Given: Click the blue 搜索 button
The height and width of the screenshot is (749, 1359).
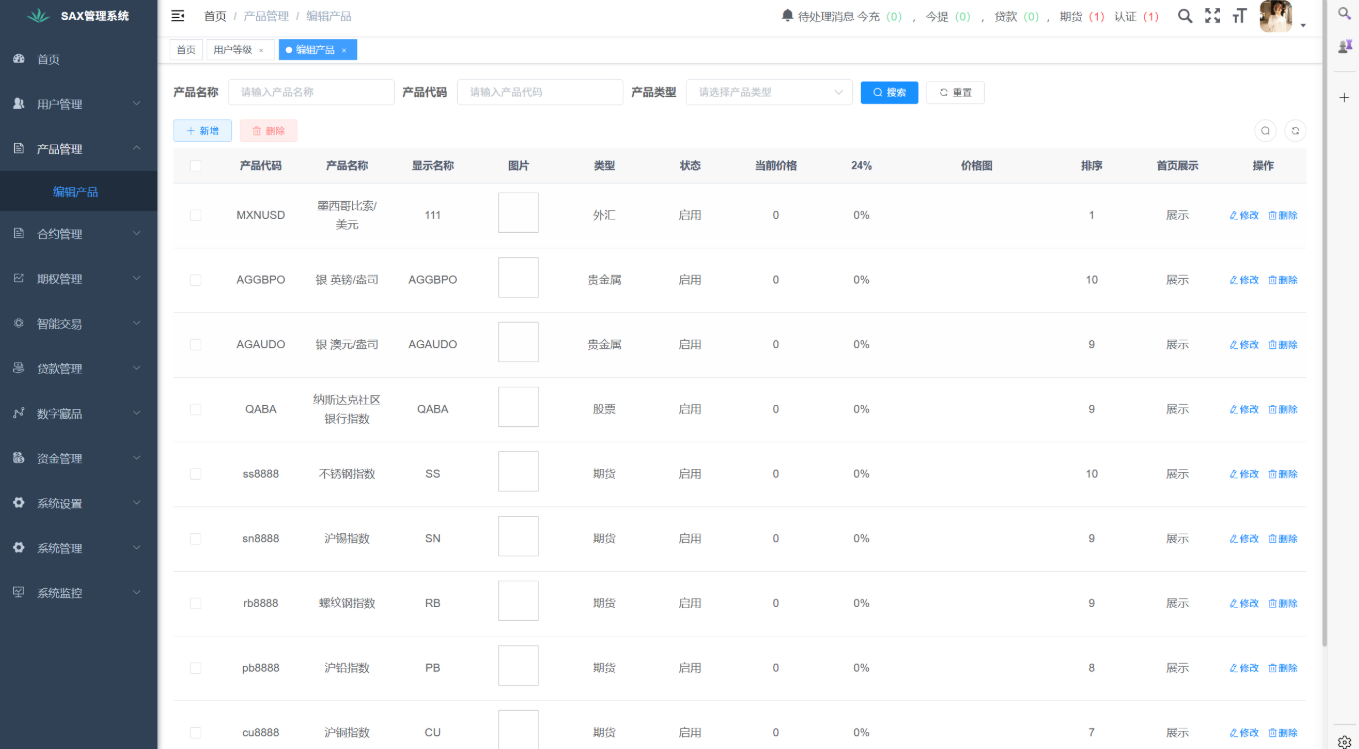Looking at the screenshot, I should (x=889, y=92).
